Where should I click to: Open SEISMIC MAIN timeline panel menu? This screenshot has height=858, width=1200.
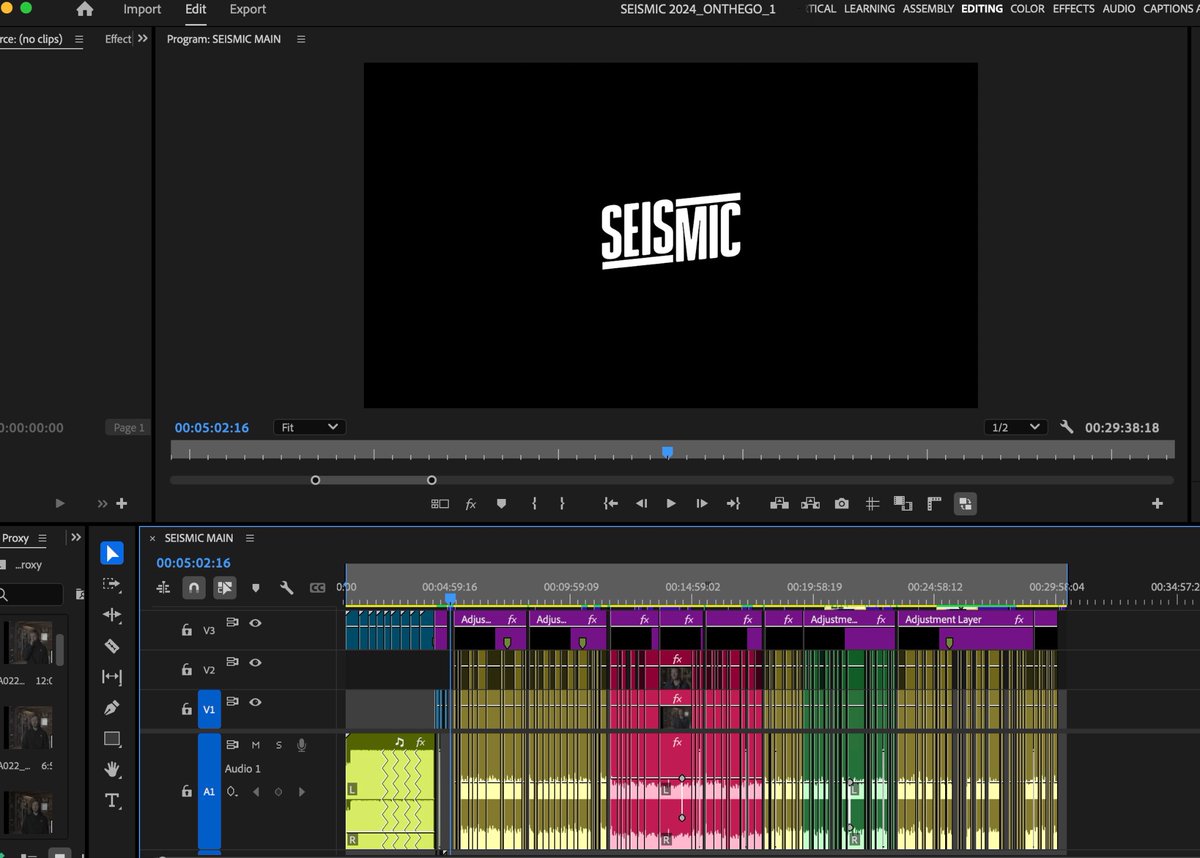tap(250, 538)
